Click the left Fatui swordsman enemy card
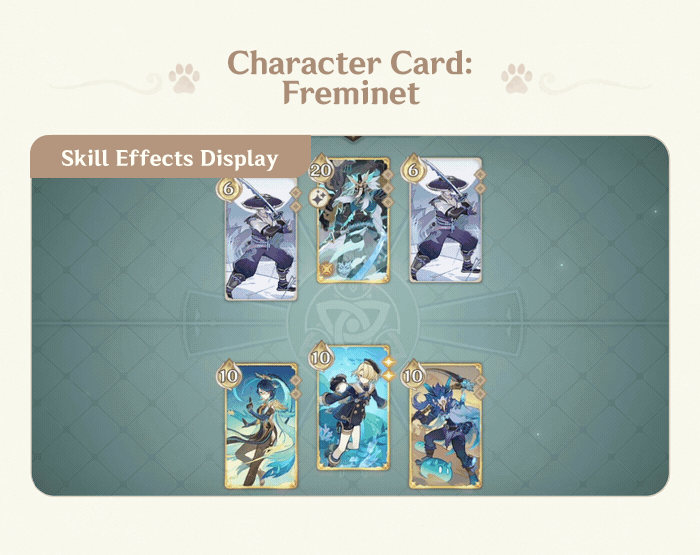This screenshot has height=555, width=700. coord(261,239)
